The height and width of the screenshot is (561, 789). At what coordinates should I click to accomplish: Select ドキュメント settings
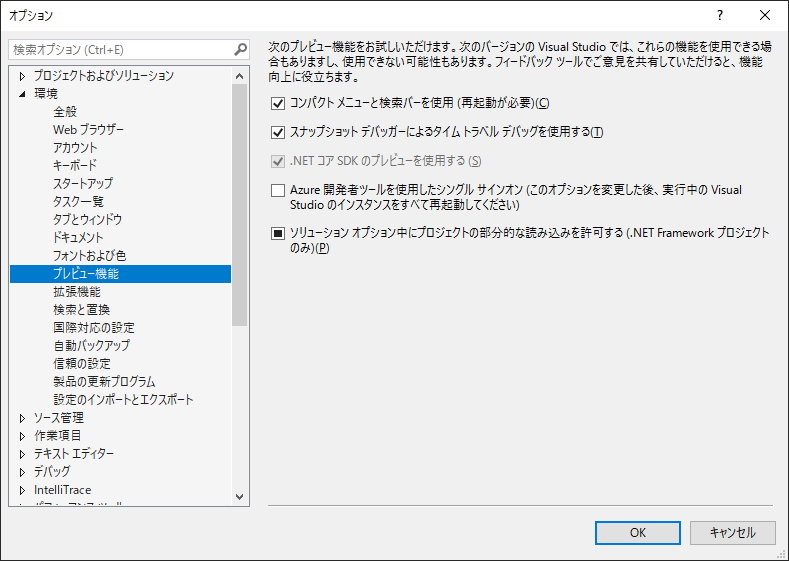click(x=78, y=237)
